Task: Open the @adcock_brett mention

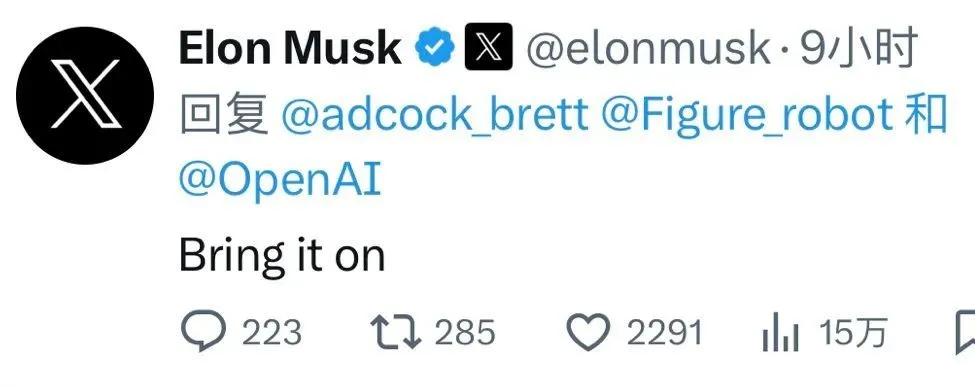Action: [x=434, y=115]
